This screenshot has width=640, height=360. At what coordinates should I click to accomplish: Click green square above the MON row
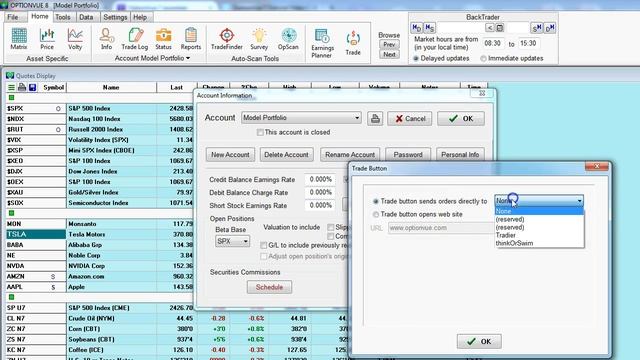click(x=11, y=213)
